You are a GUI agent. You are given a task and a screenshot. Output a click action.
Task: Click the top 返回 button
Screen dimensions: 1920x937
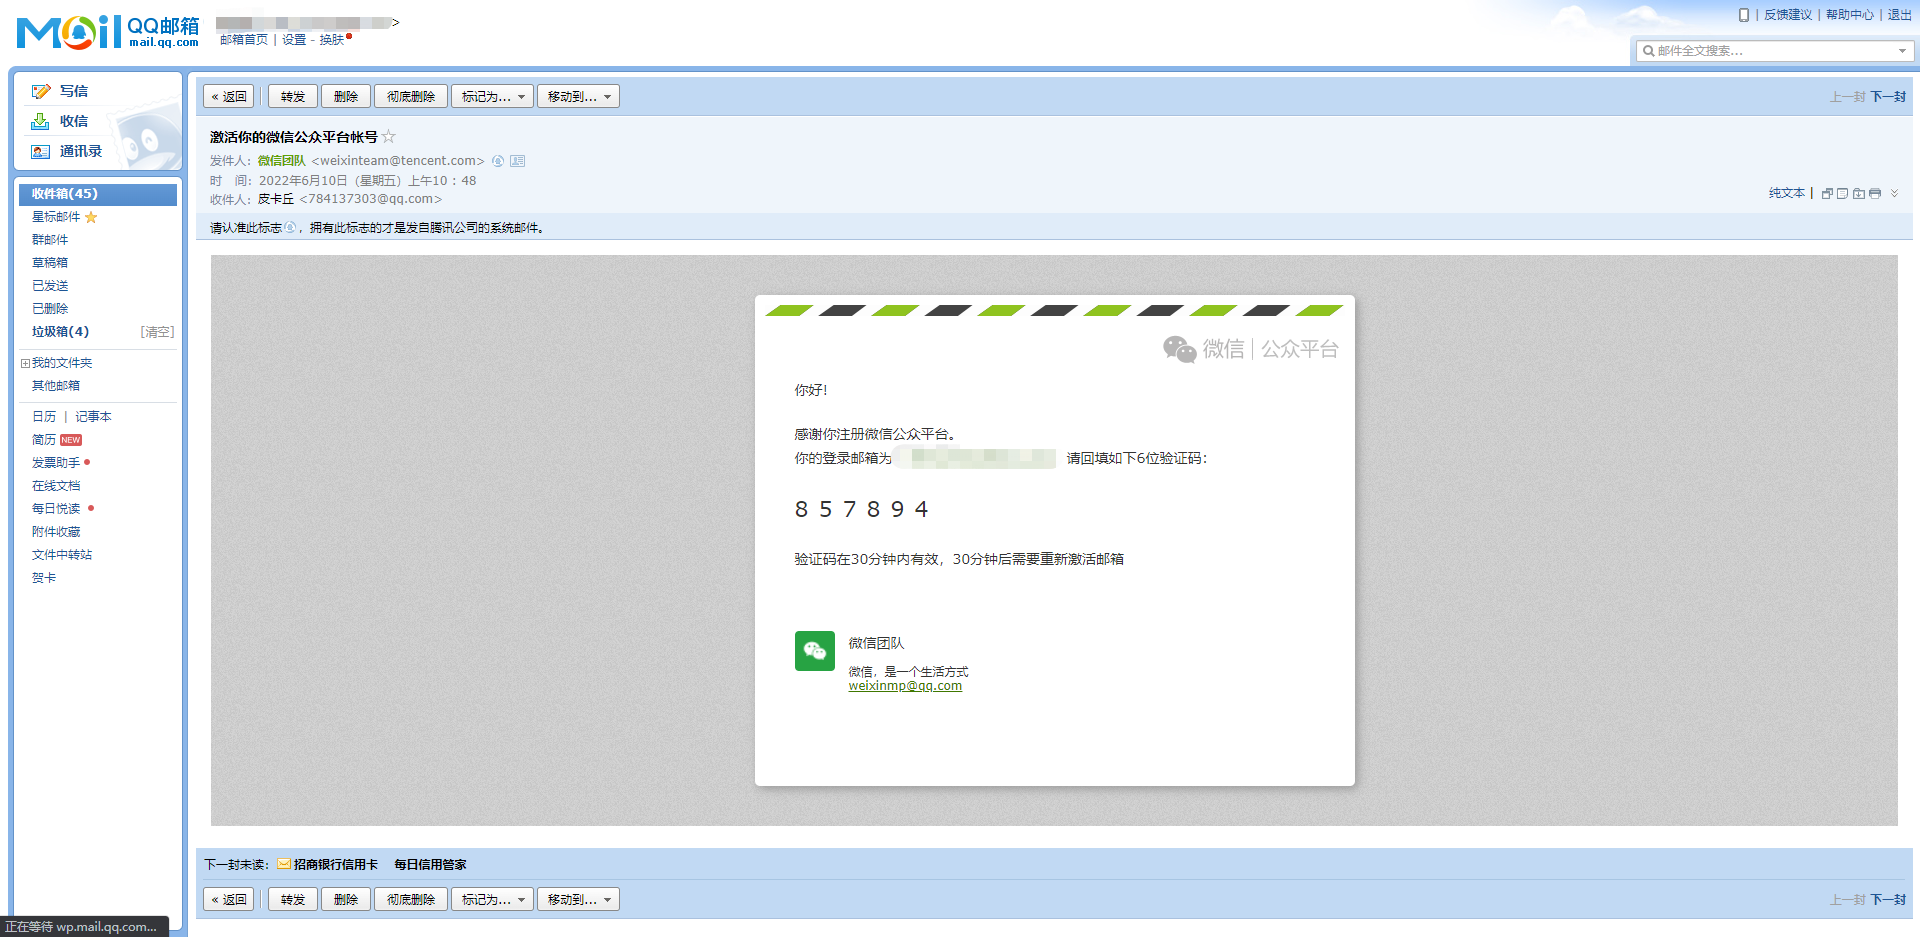pos(228,96)
